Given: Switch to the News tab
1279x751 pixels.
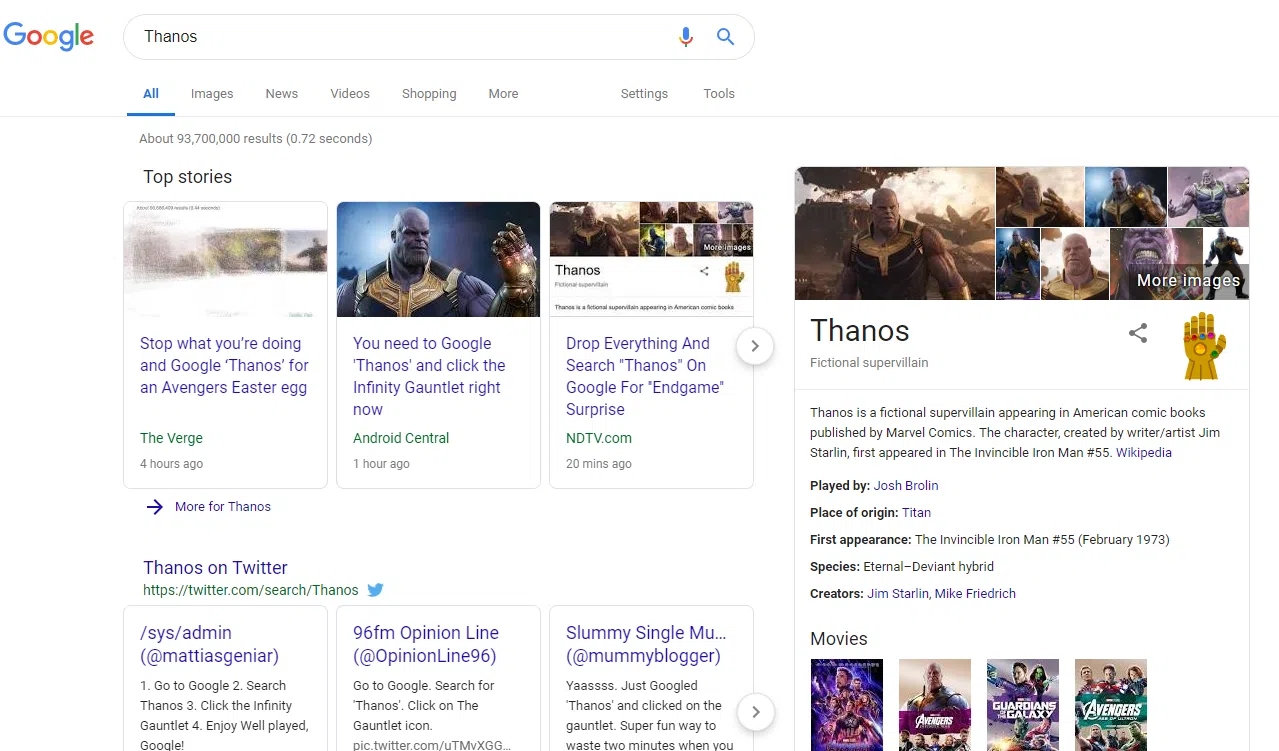Looking at the screenshot, I should click(x=281, y=94).
